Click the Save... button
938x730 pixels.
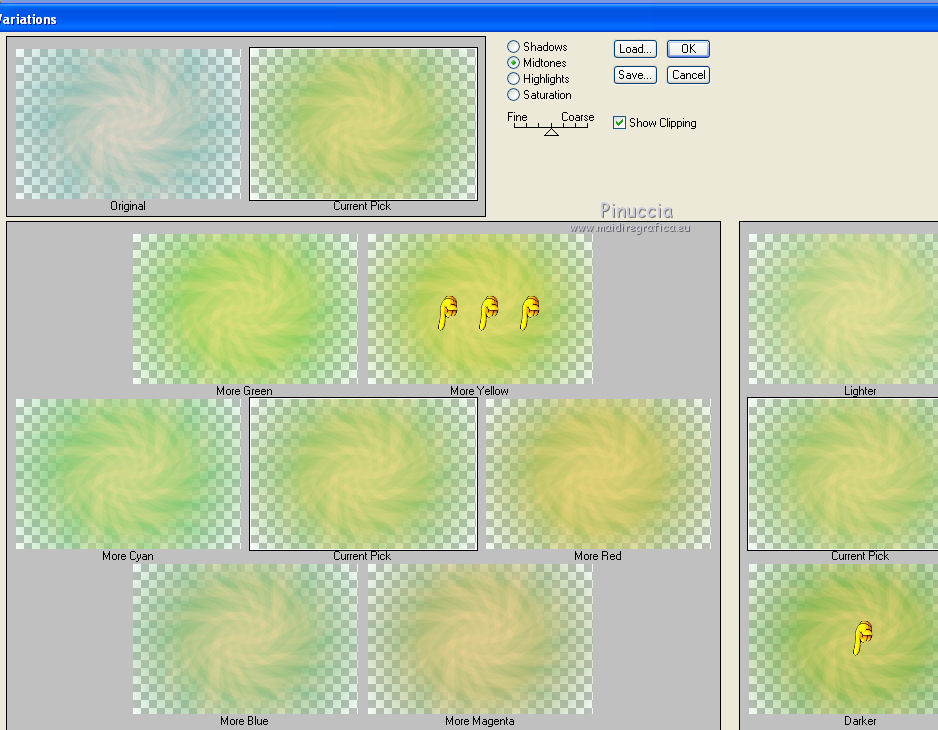635,75
